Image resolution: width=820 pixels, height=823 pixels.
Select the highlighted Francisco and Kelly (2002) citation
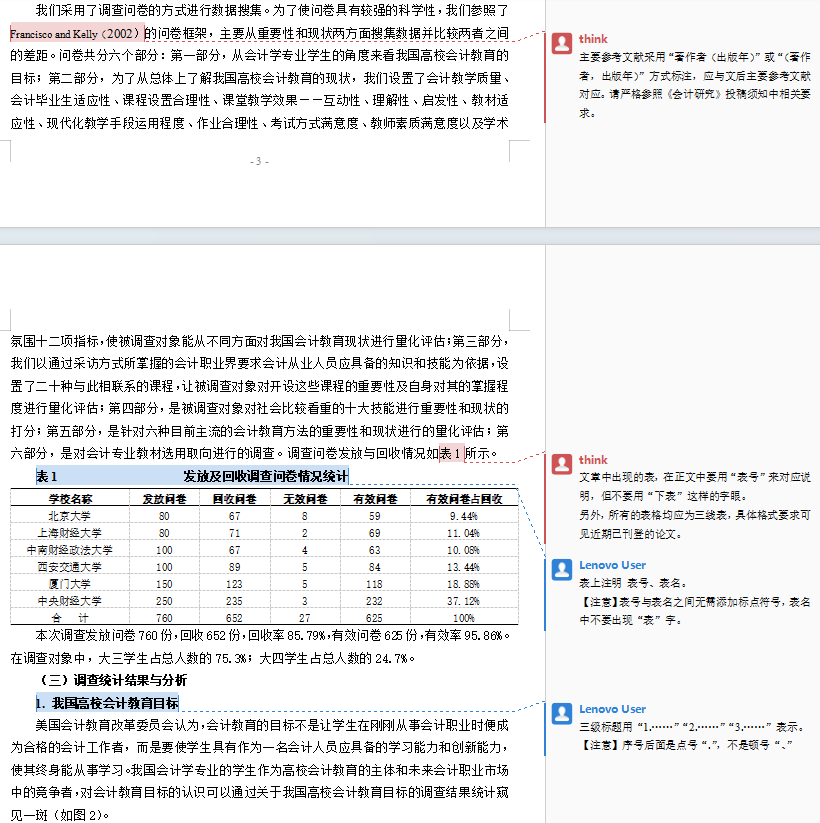[x=77, y=34]
